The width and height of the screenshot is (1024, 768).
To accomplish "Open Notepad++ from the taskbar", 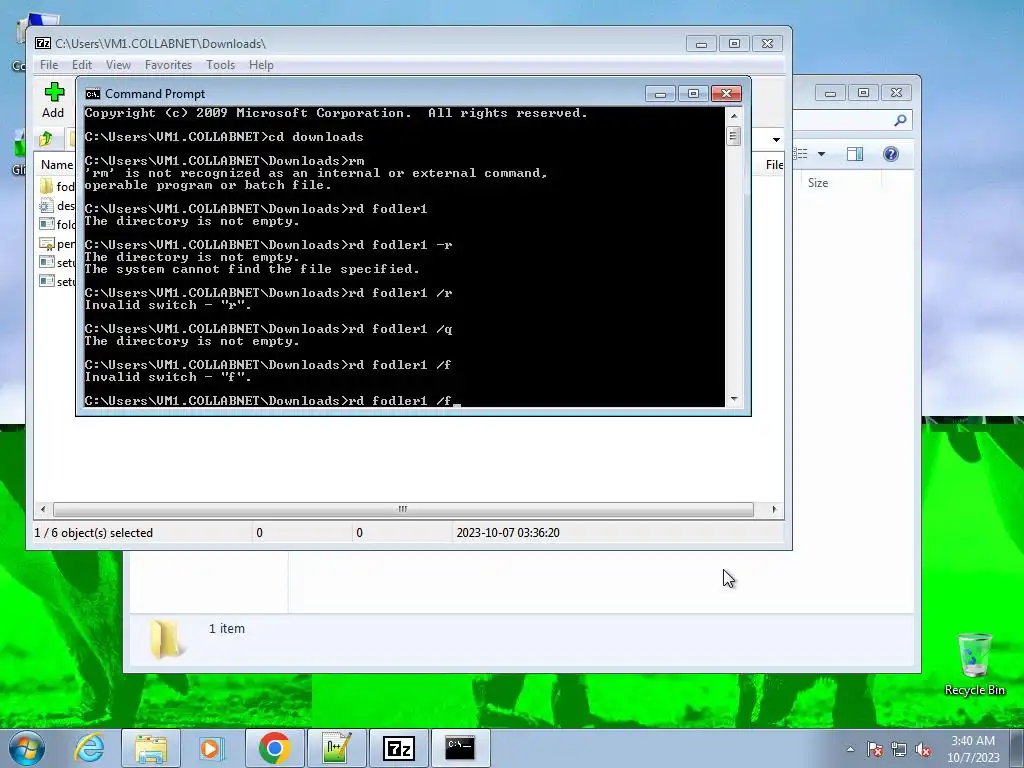I will [336, 748].
